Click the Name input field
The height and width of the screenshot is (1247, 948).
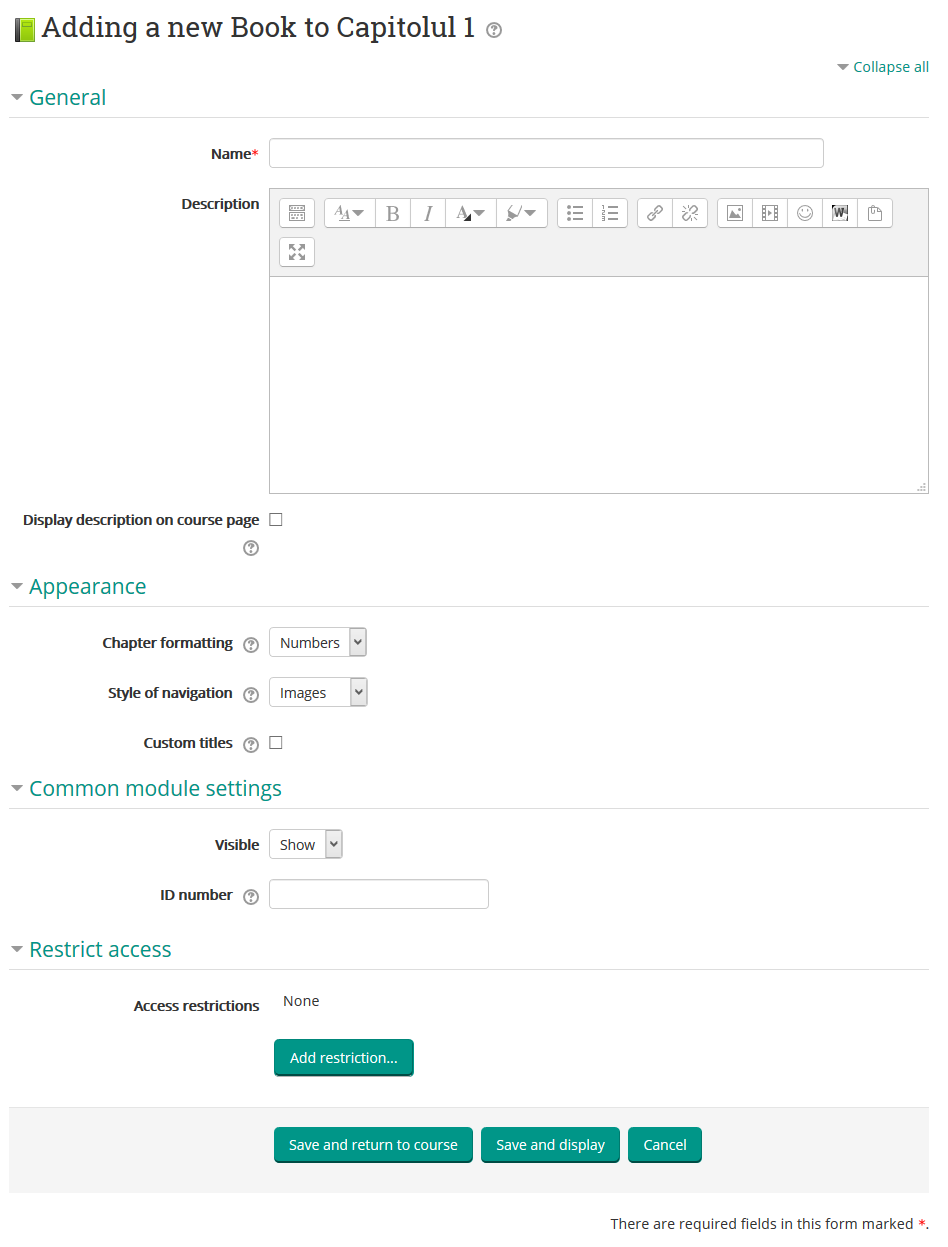(x=546, y=154)
